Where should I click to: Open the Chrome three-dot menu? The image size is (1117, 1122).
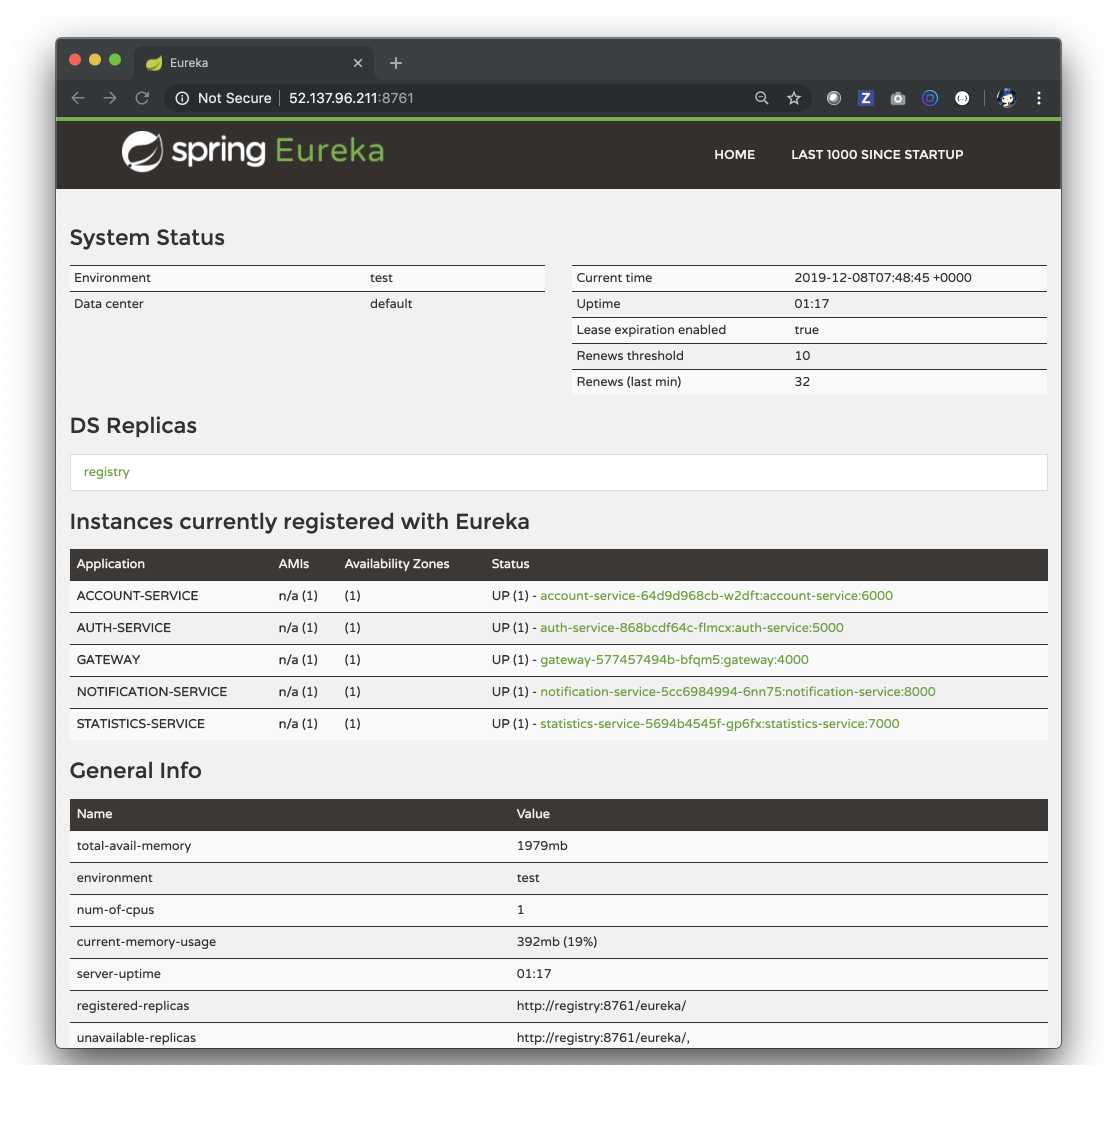click(1039, 98)
